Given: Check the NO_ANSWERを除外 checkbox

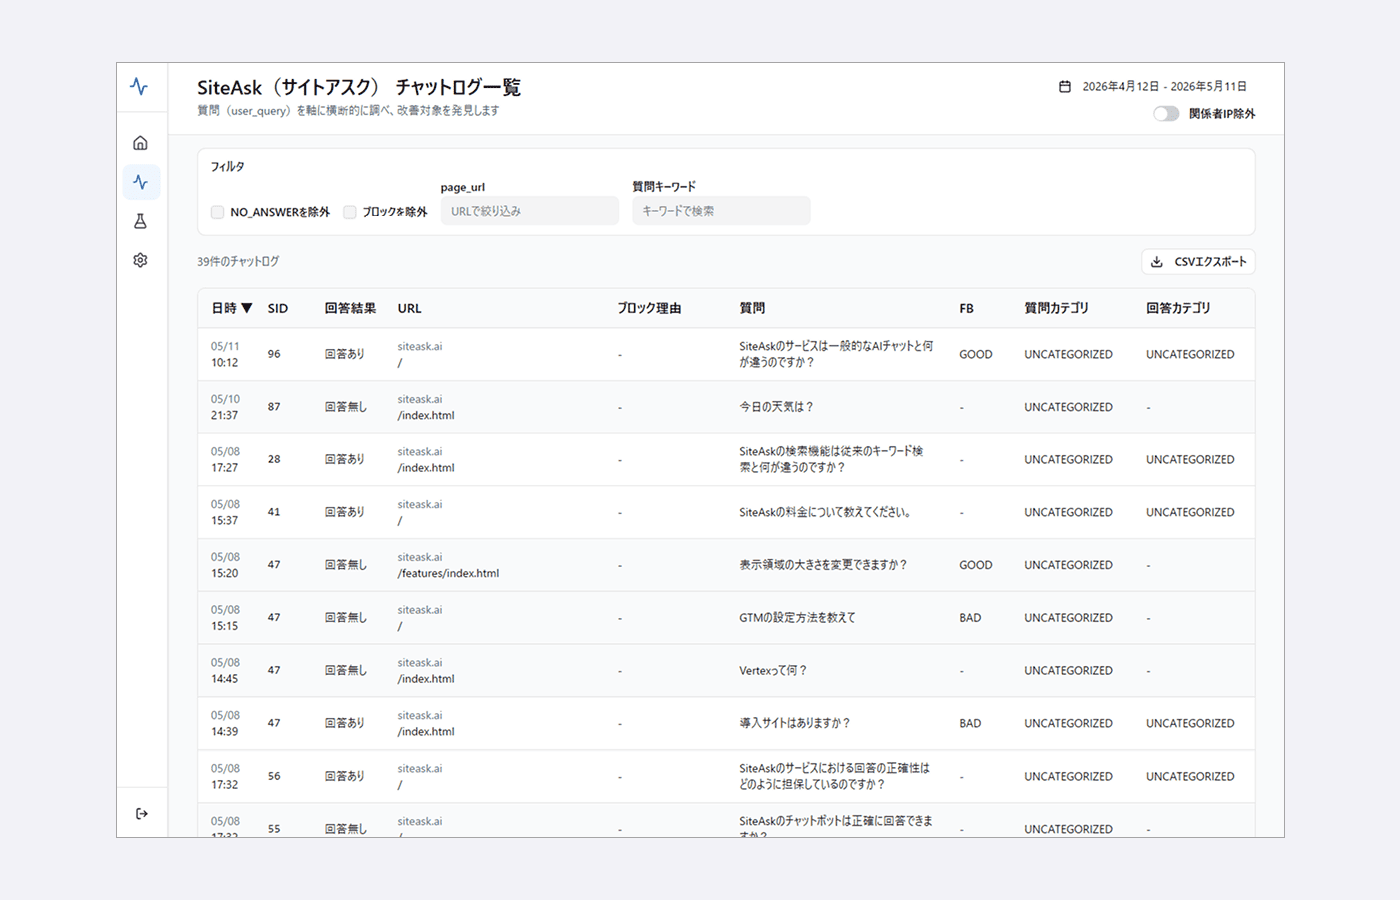Looking at the screenshot, I should (217, 212).
